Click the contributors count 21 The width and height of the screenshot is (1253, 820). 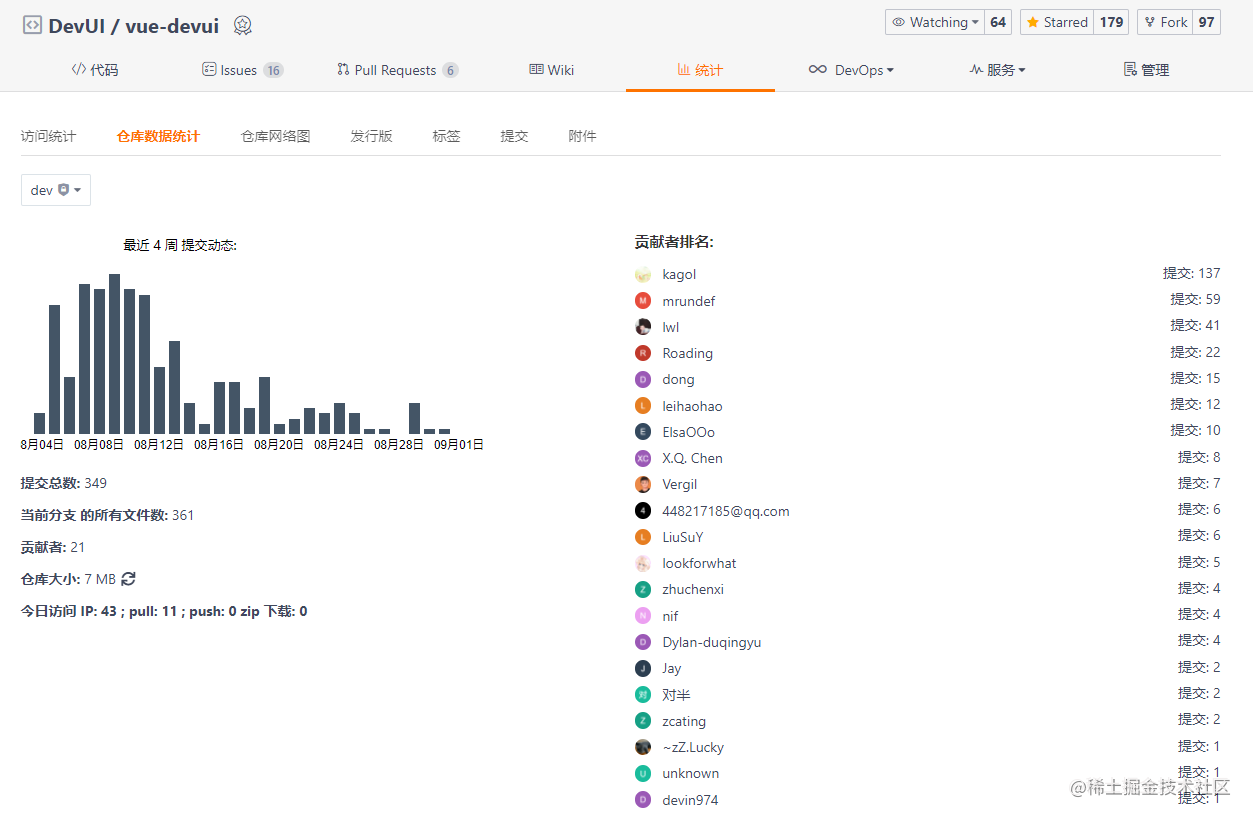tap(78, 547)
